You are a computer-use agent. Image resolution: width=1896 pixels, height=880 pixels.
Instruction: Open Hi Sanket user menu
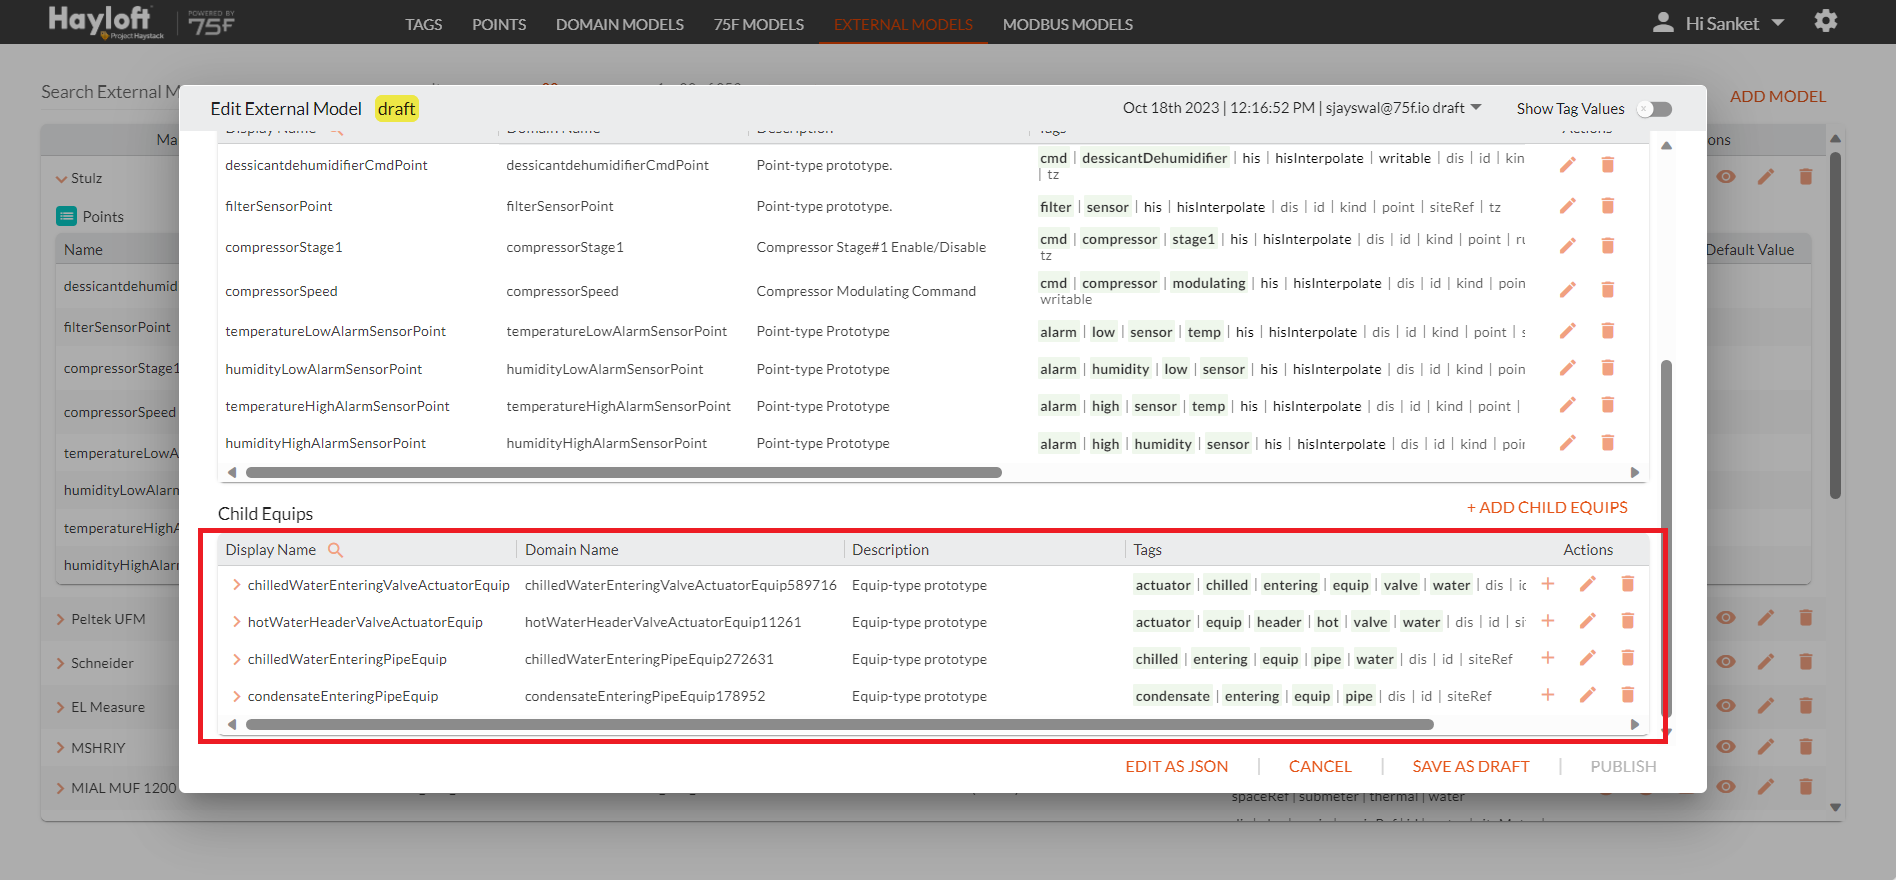(1720, 22)
